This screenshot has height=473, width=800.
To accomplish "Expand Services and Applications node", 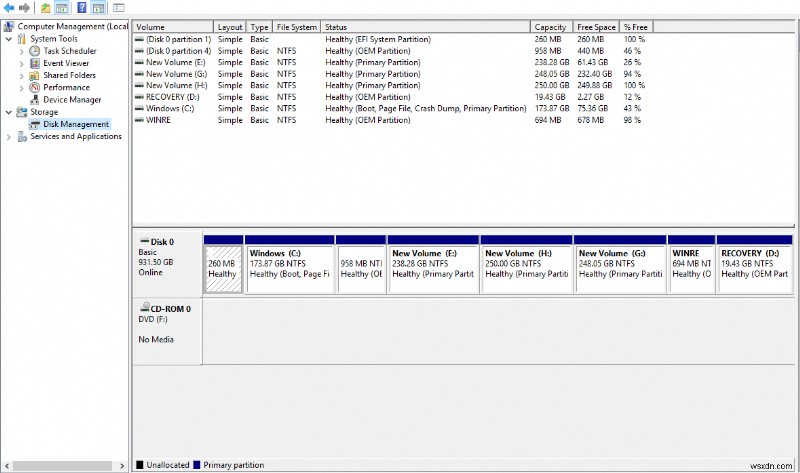I will coord(9,137).
